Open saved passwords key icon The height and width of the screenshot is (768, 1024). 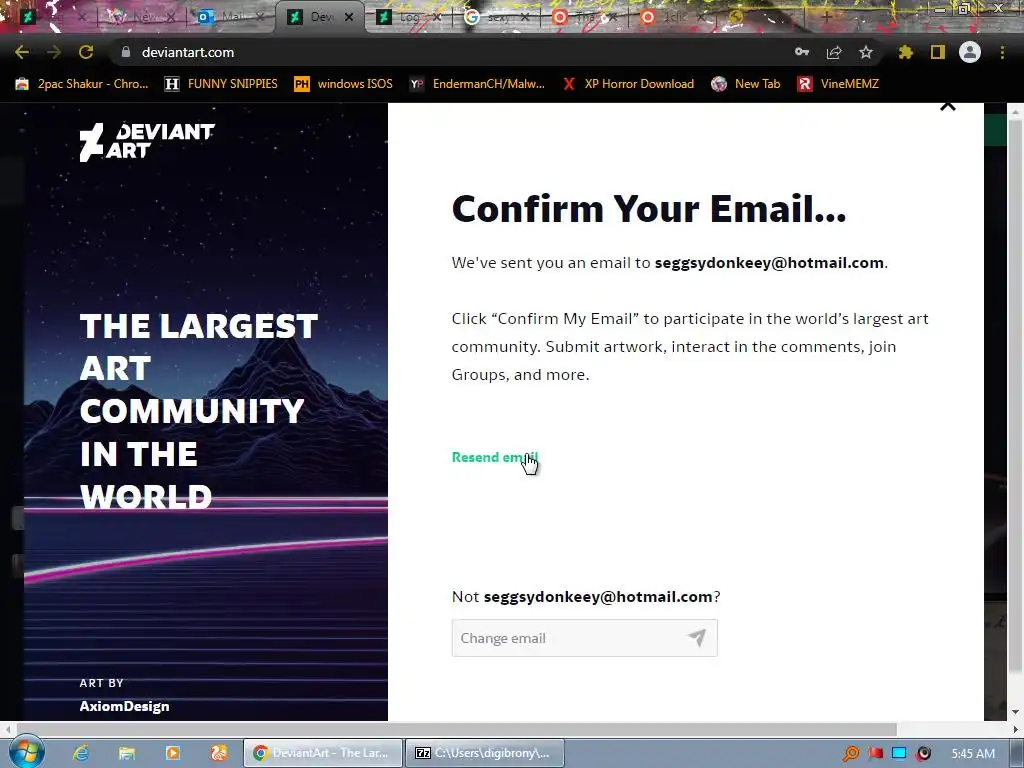pyautogui.click(x=802, y=52)
